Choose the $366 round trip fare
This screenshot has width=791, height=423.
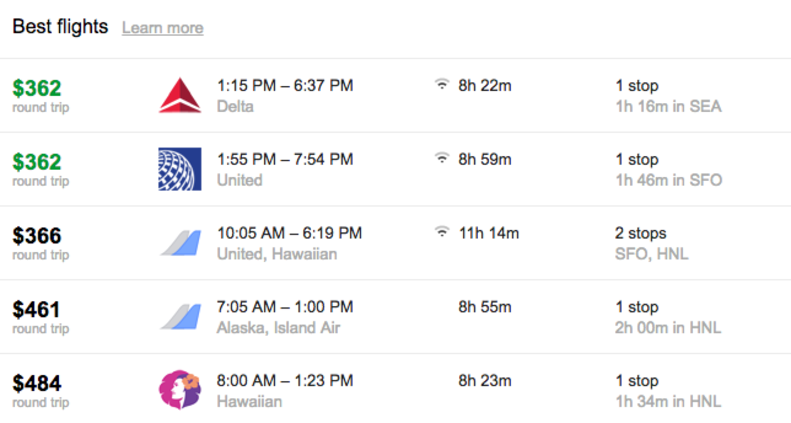(x=37, y=235)
